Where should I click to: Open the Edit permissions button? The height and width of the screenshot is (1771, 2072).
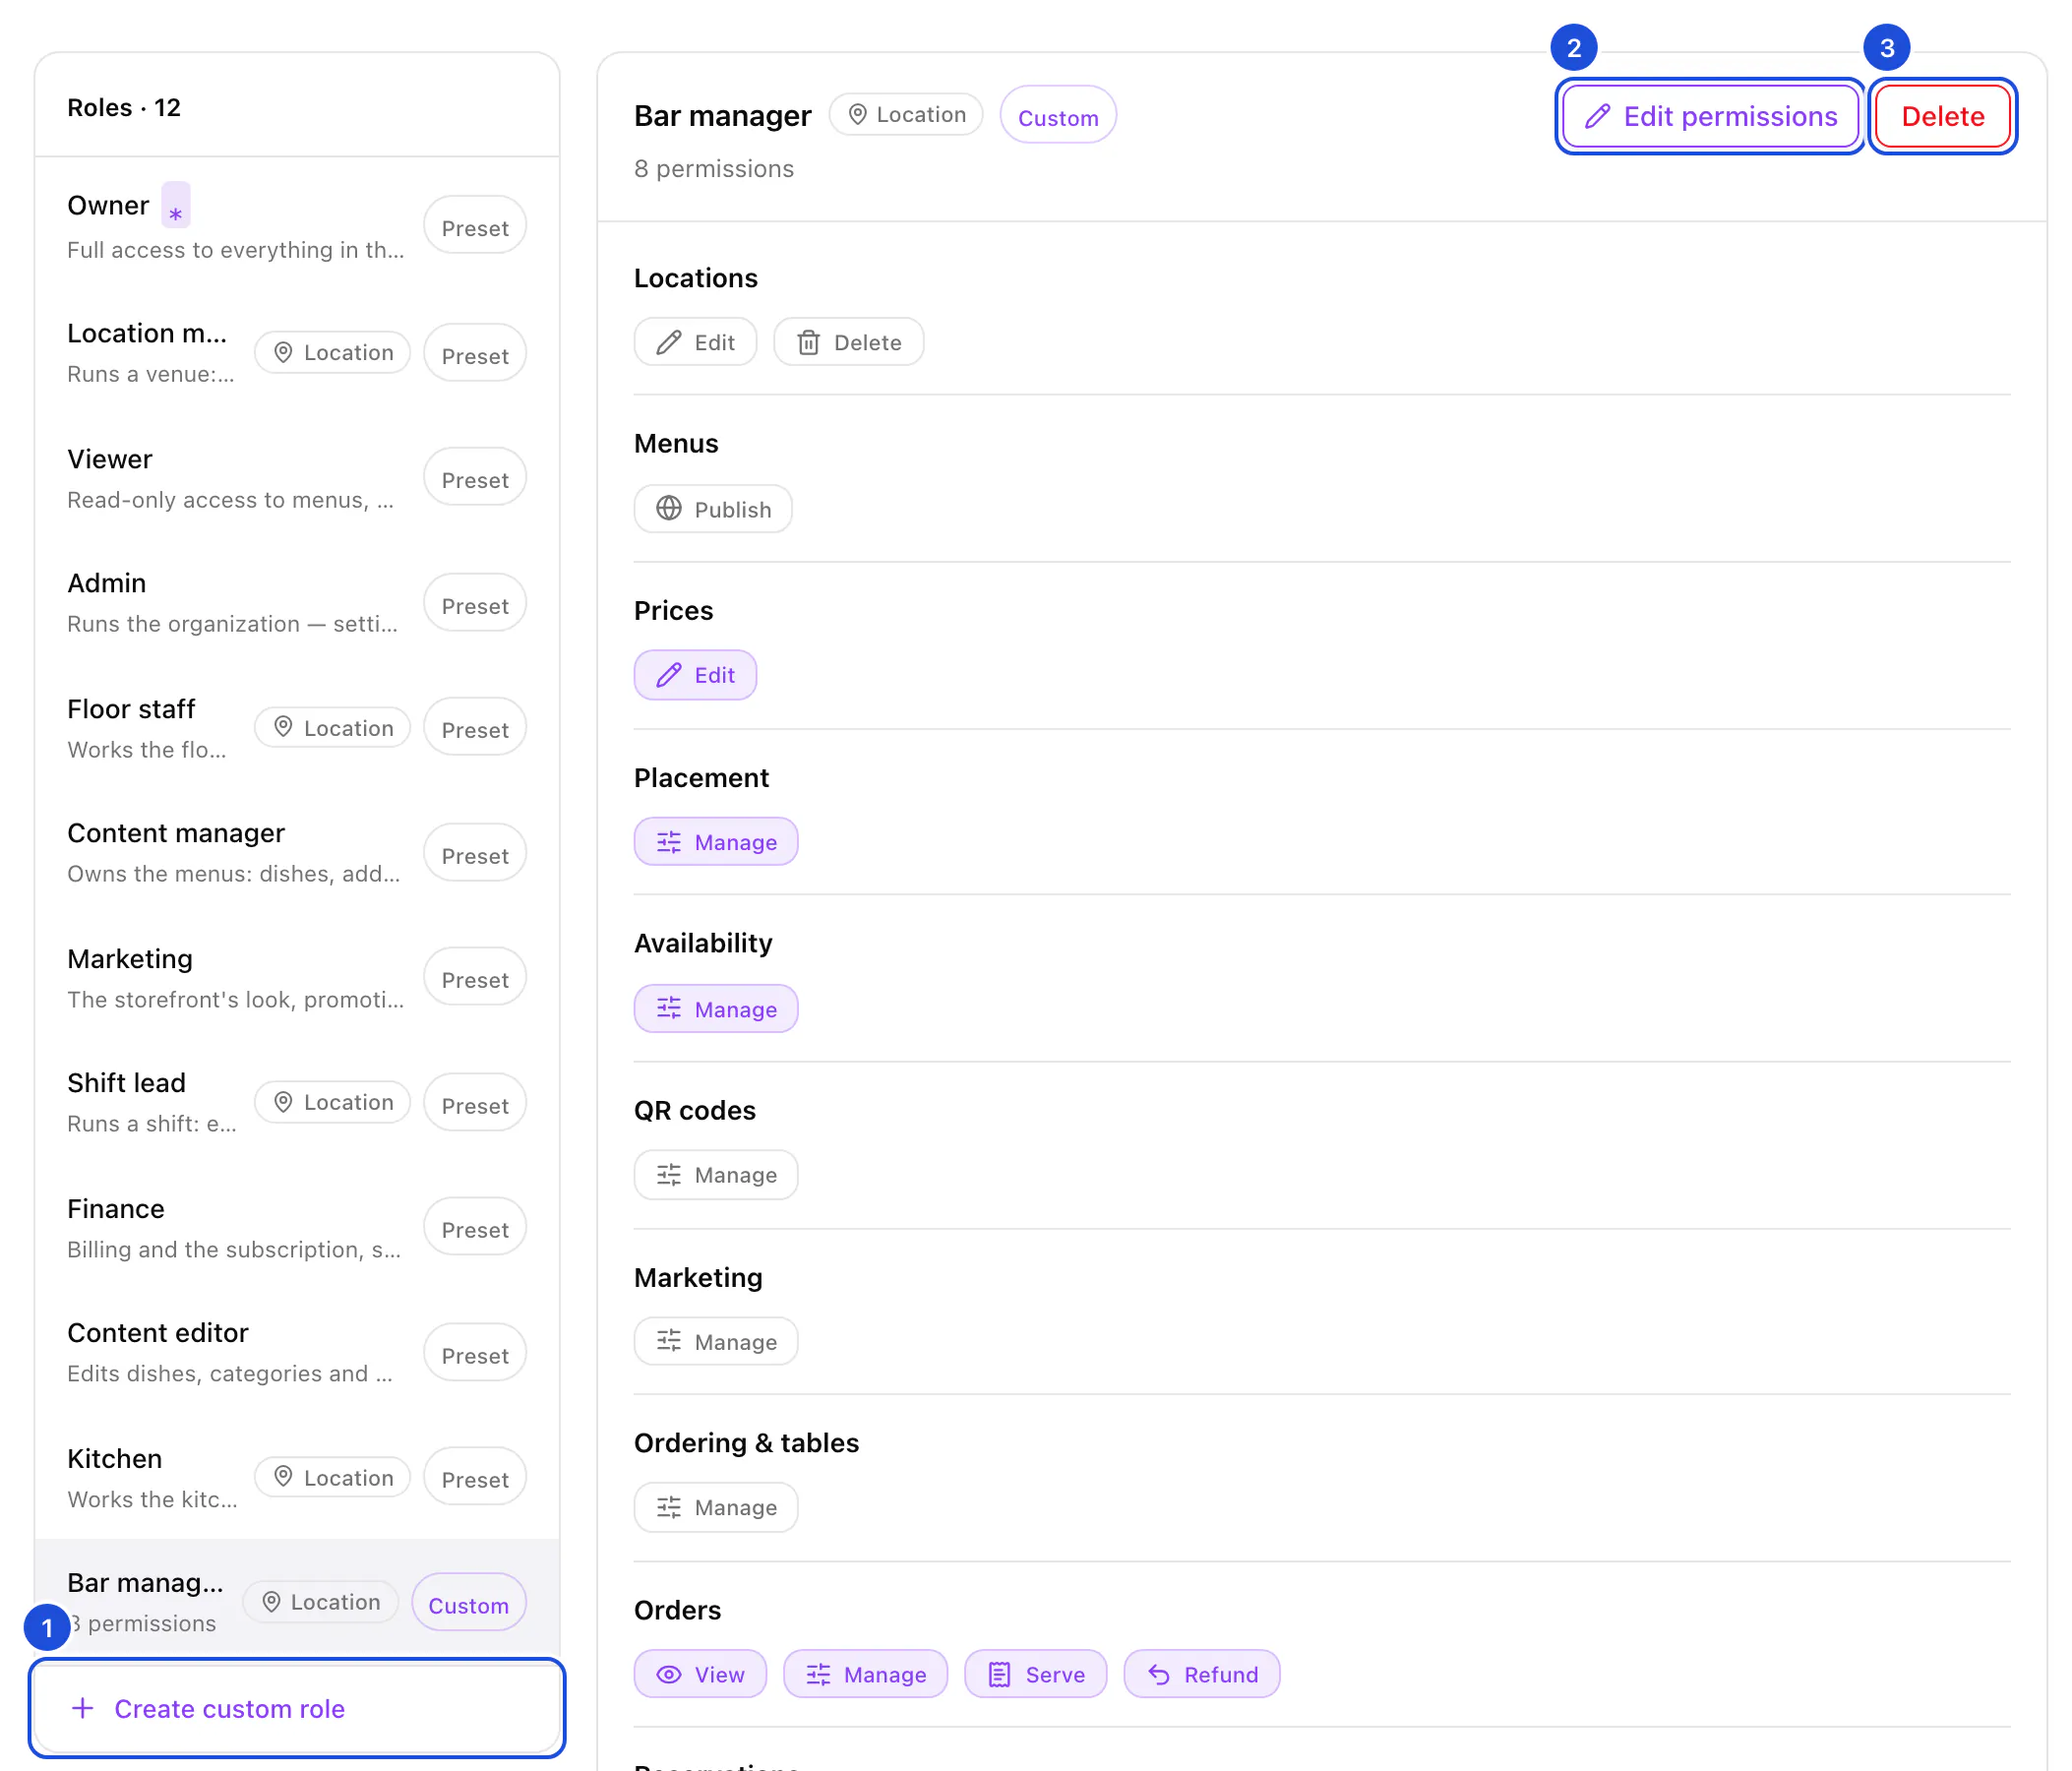tap(1711, 116)
